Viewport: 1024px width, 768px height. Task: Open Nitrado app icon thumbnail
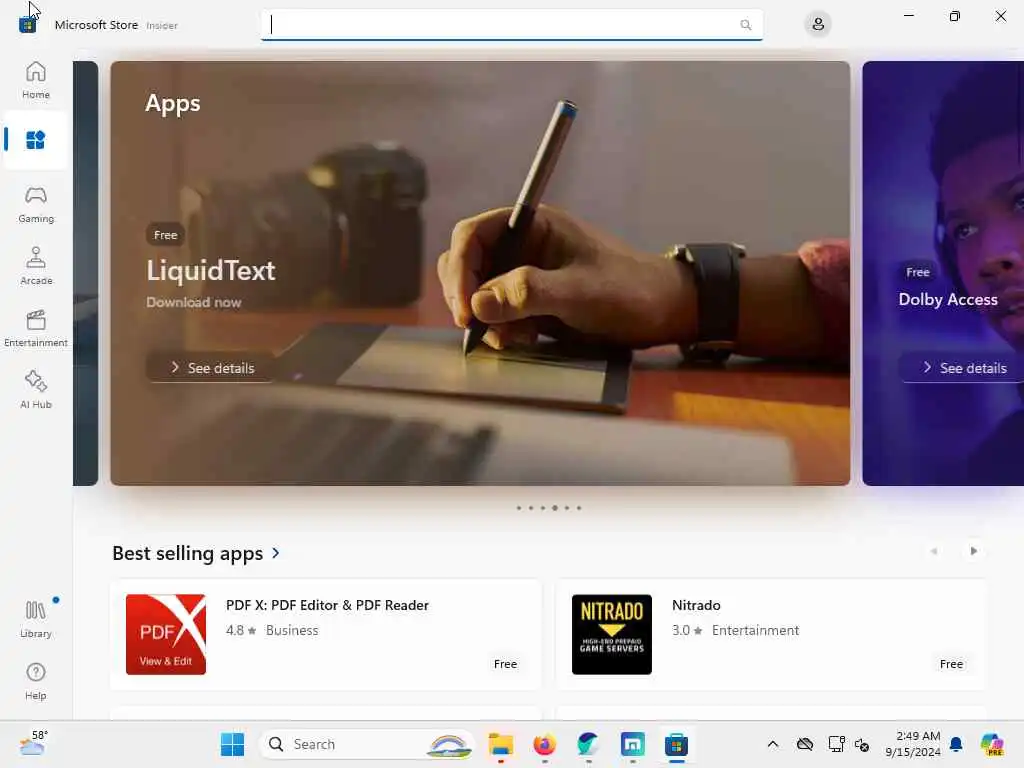coord(612,634)
